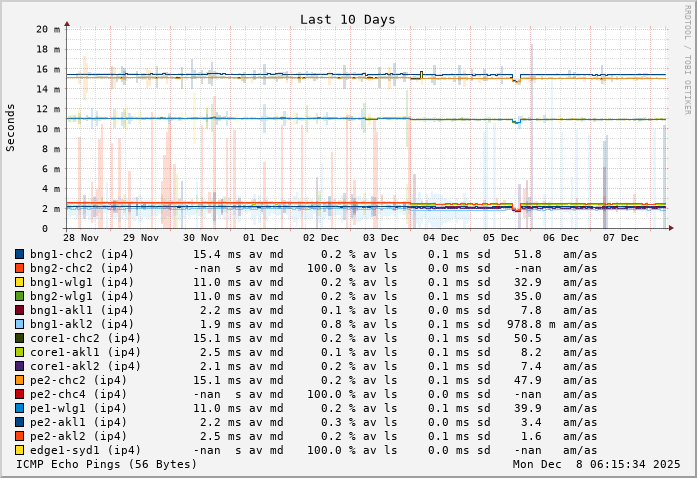
Task: Select the bng2-wlg1 green legend swatch
Action: pyautogui.click(x=19, y=296)
